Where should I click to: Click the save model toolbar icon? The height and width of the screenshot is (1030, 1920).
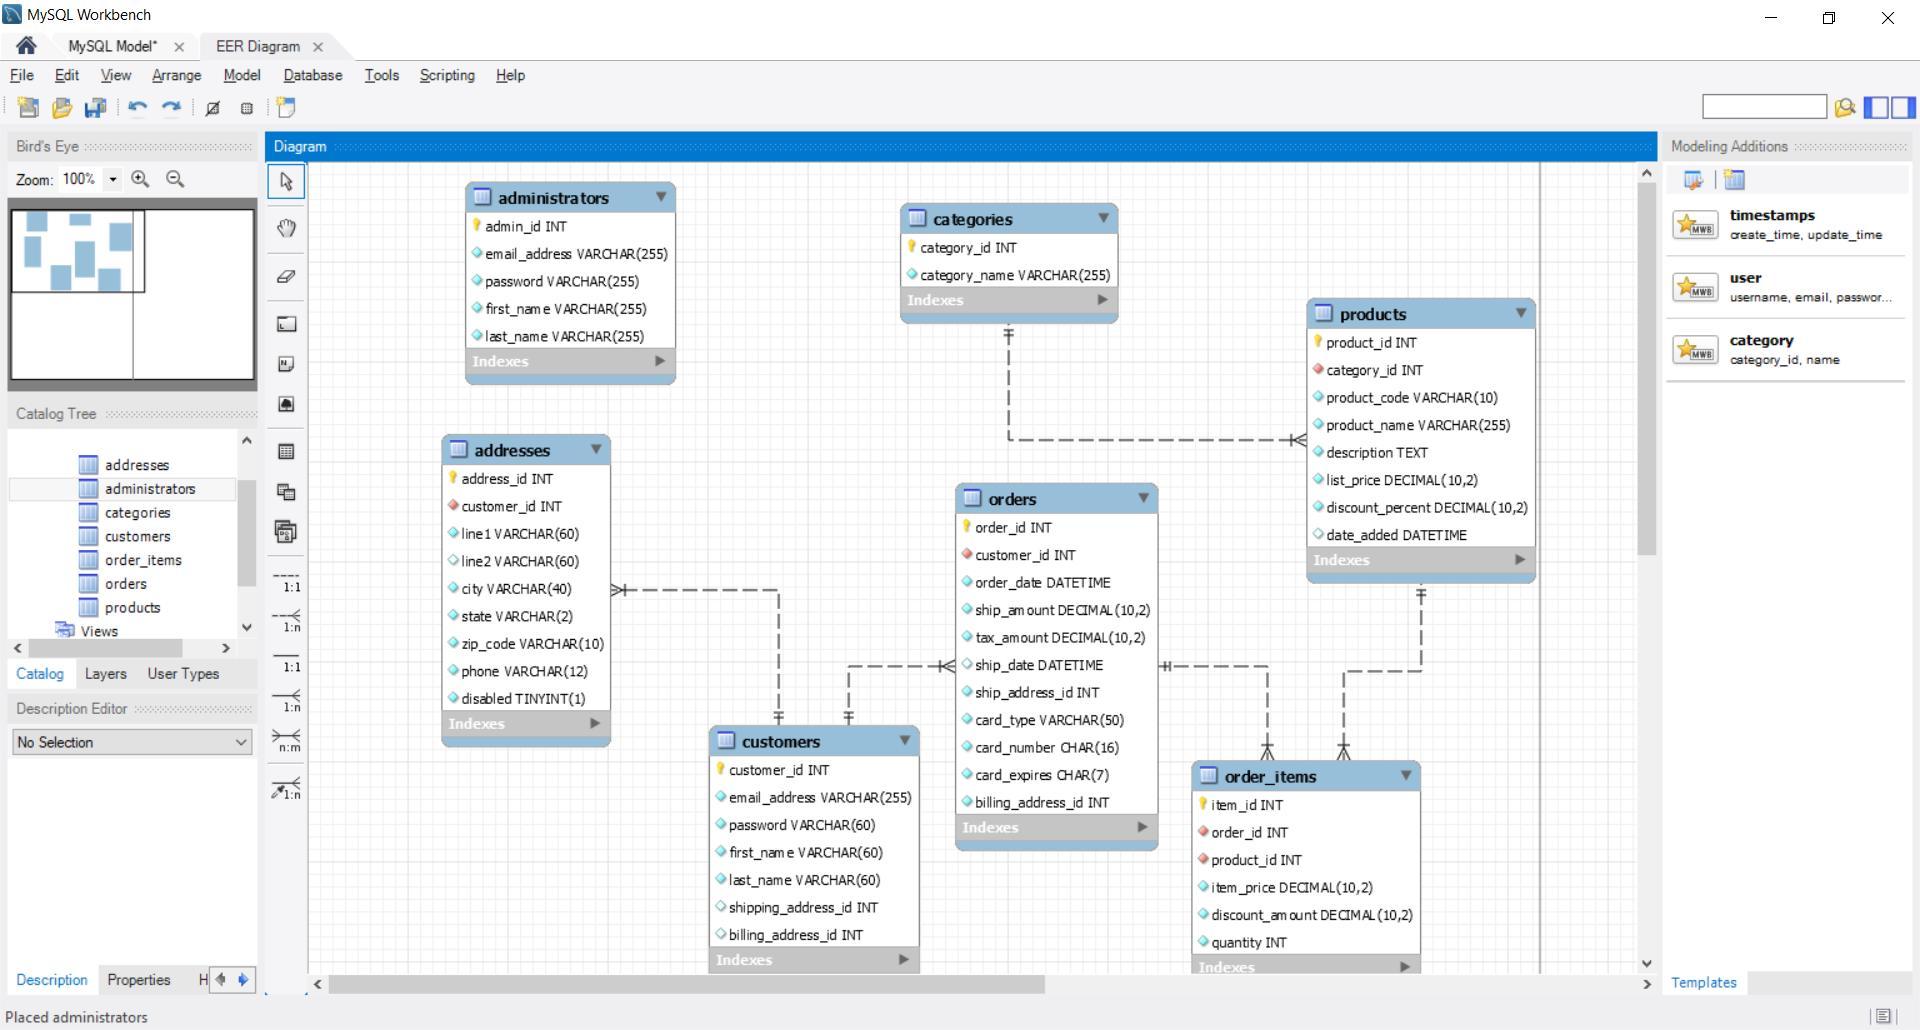(95, 108)
